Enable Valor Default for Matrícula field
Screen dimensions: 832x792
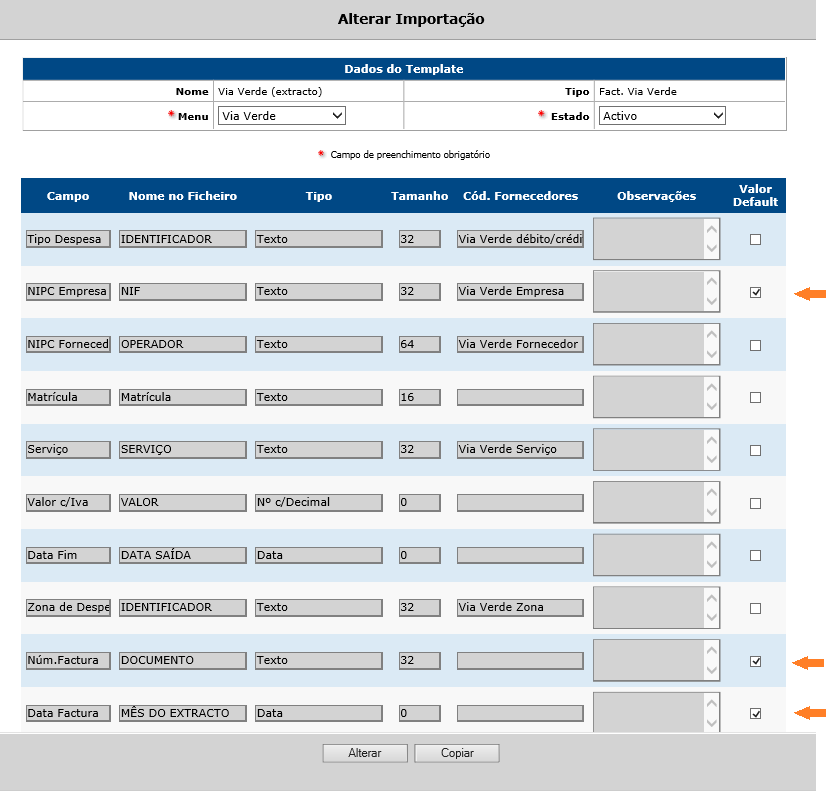(x=755, y=397)
